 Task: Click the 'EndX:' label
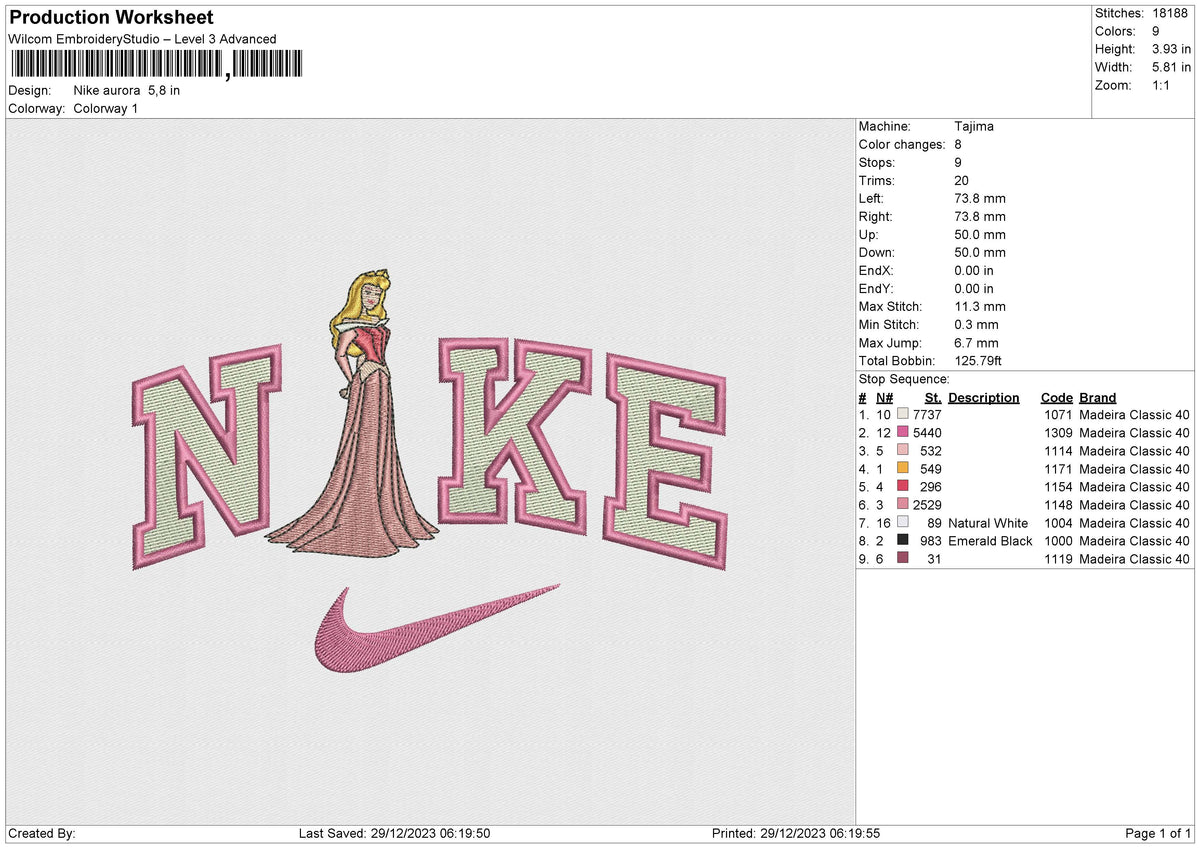876,270
